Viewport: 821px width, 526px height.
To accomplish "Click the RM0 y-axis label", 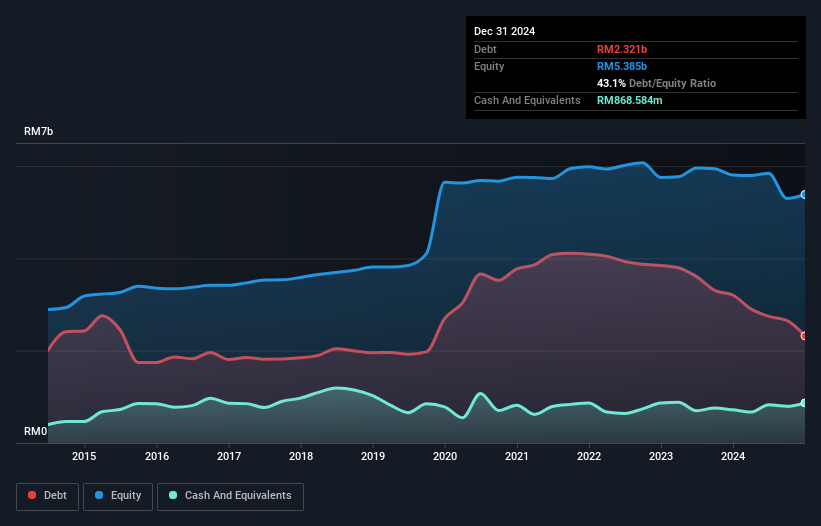I will click(36, 431).
